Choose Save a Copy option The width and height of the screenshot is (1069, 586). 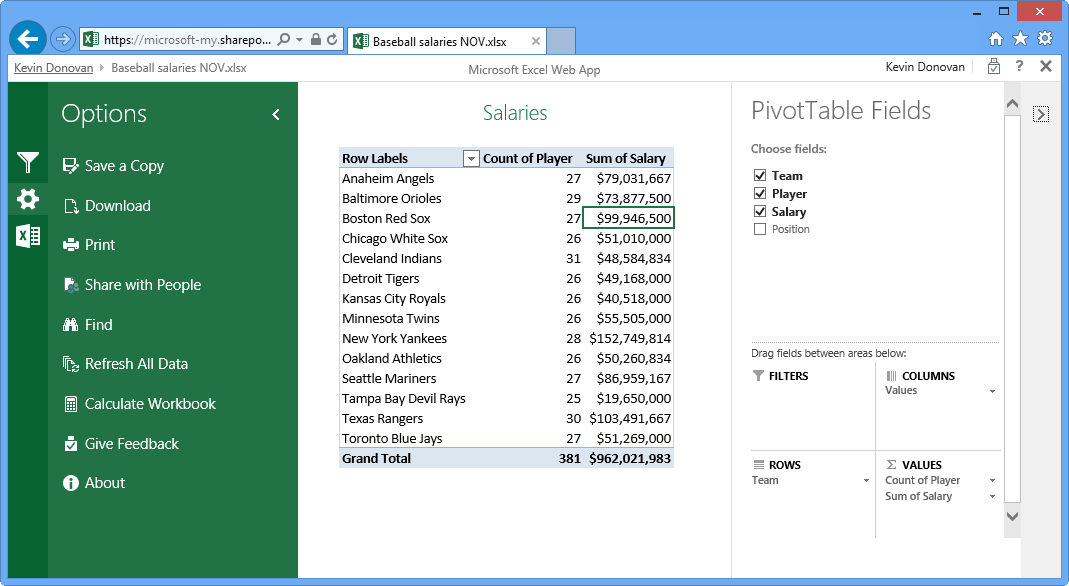124,166
